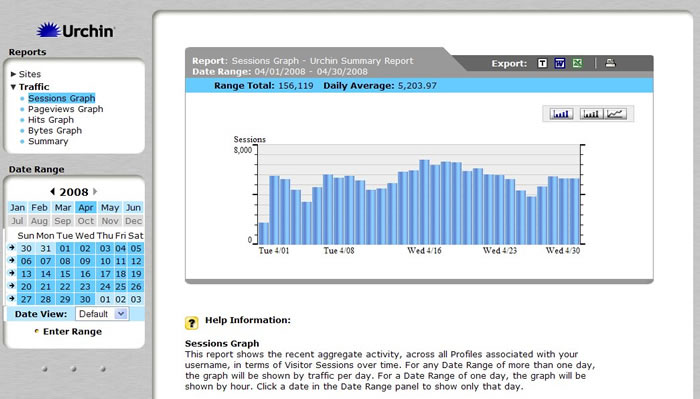Go to previous year arrow before 2008
Image resolution: width=700 pixels, height=399 pixels.
(x=53, y=191)
